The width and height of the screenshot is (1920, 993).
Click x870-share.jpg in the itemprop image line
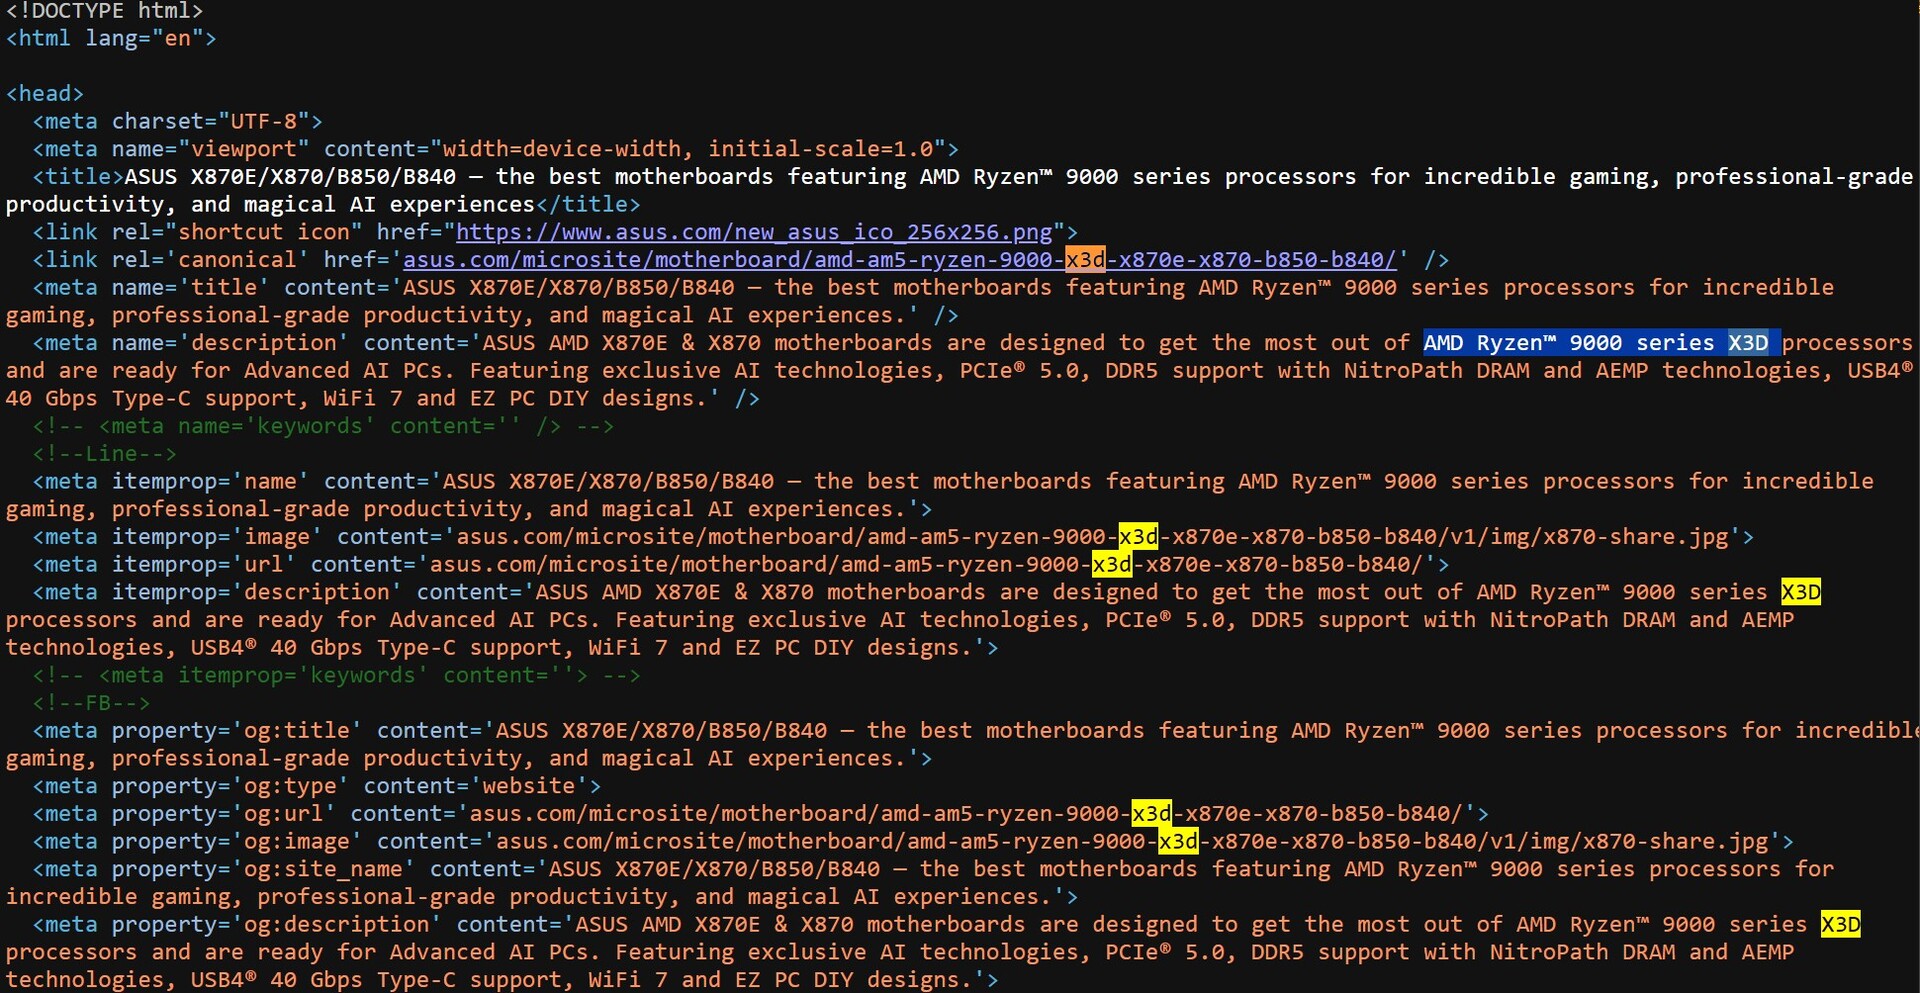[1635, 537]
